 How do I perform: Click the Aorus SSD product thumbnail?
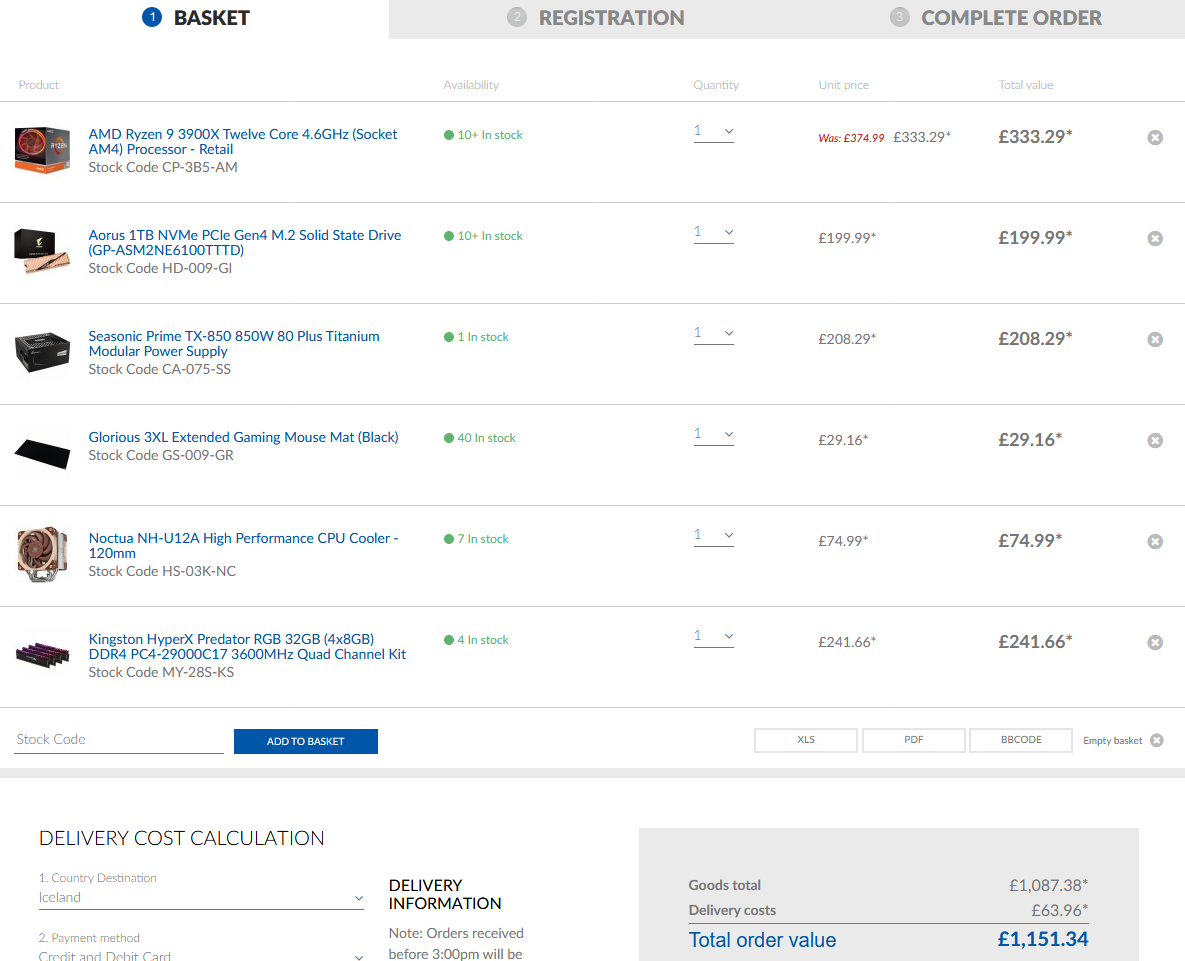[42, 251]
